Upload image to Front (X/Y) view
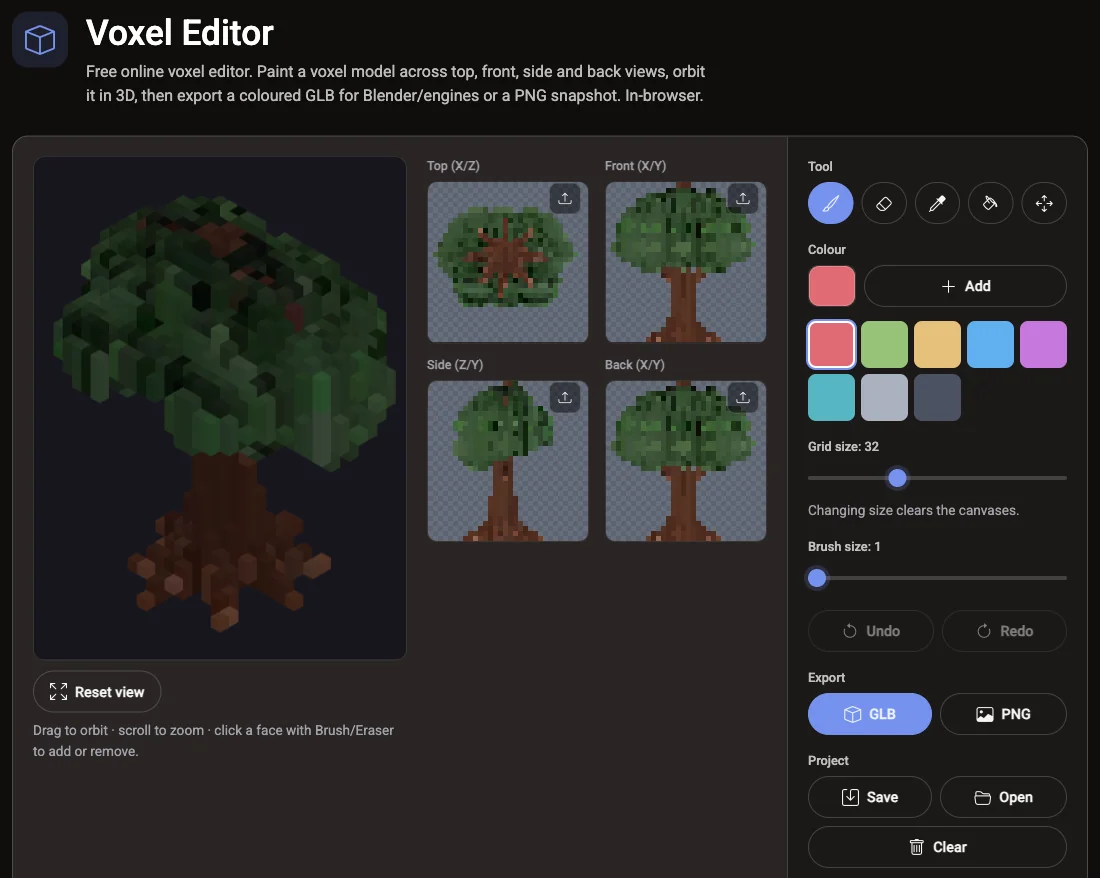Screen dimensions: 1100x878 pyautogui.click(x=743, y=198)
